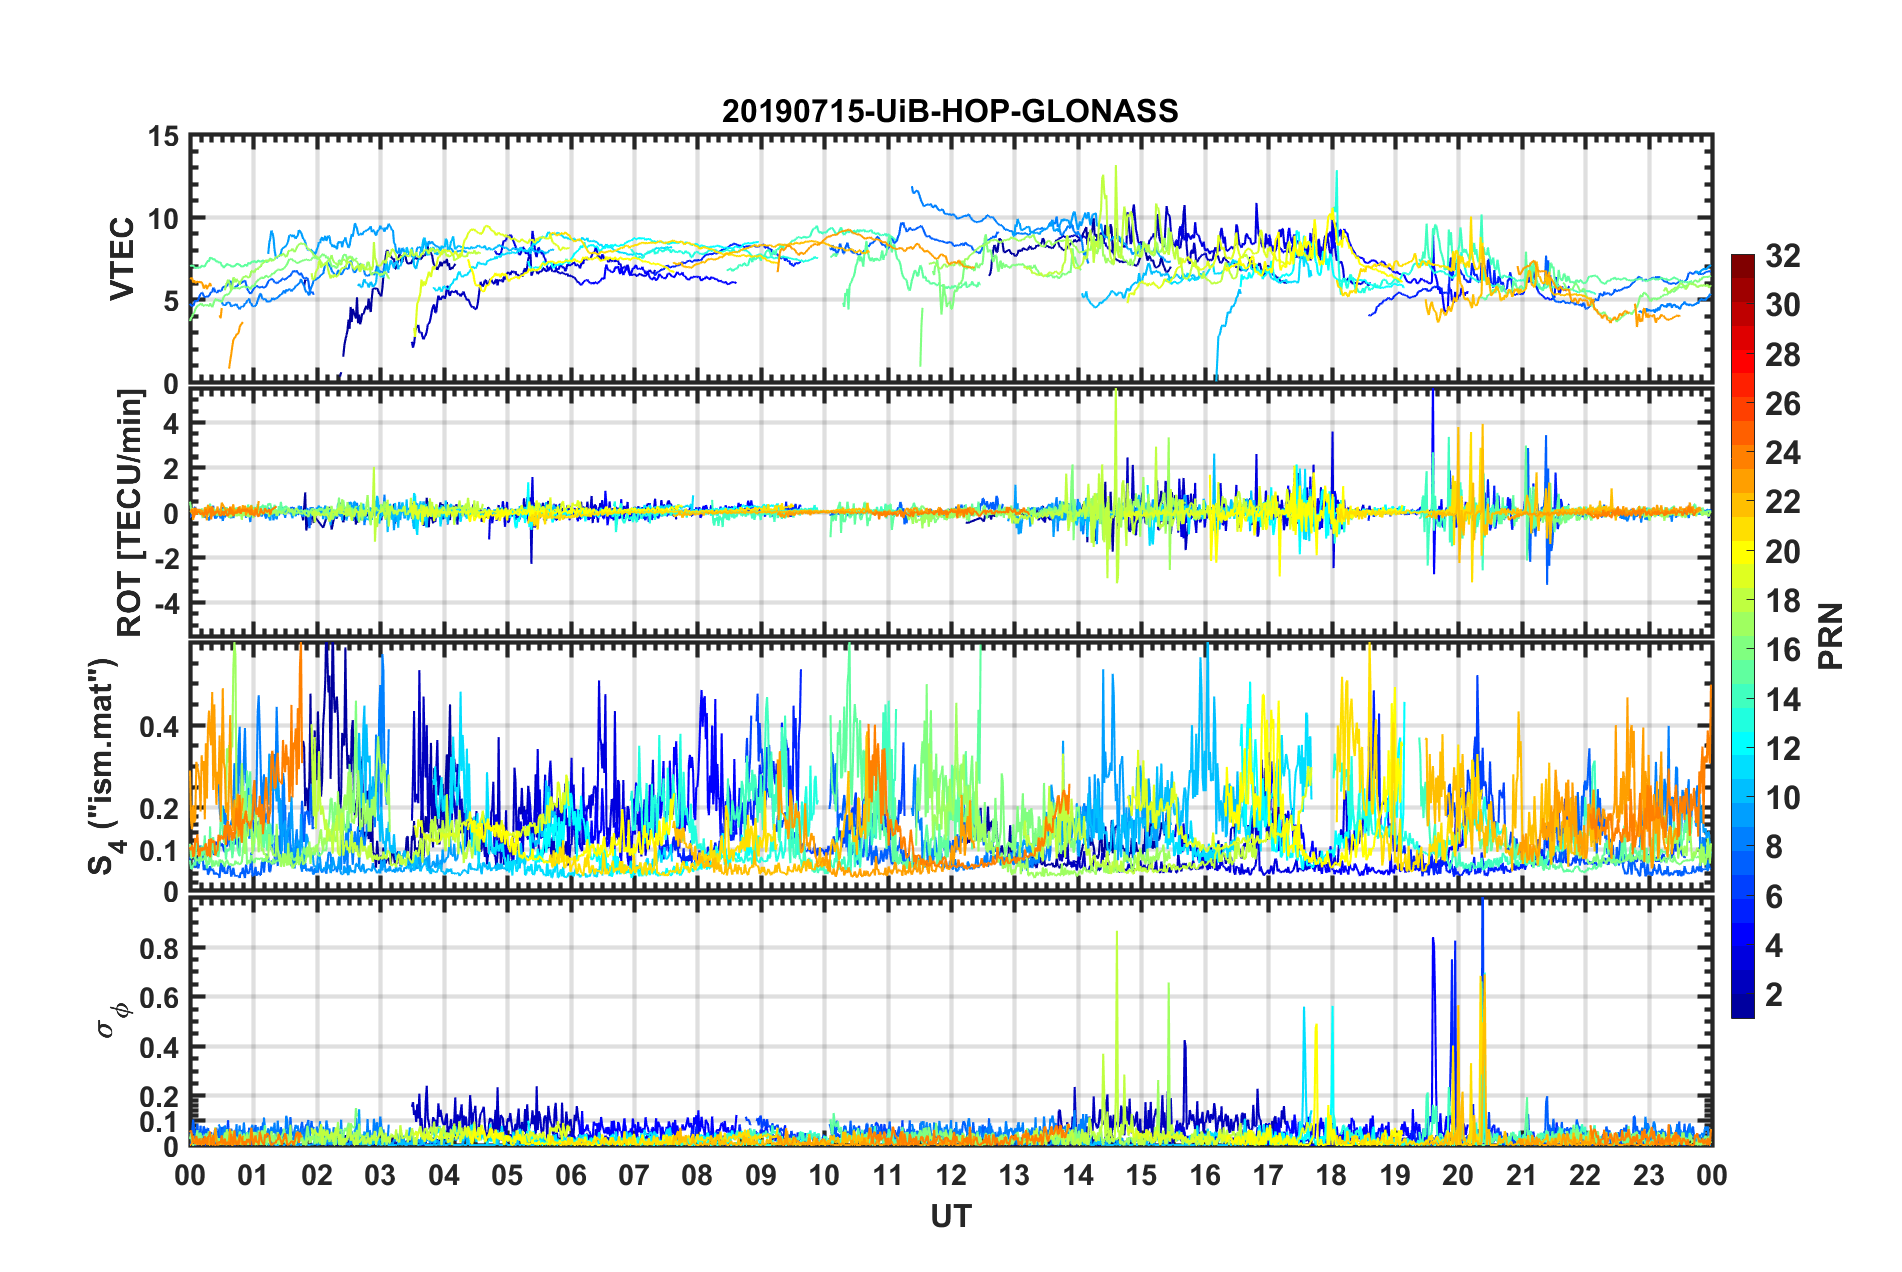The image size is (1902, 1272).
Task: Select the VTEC y-axis label
Action: [122, 258]
